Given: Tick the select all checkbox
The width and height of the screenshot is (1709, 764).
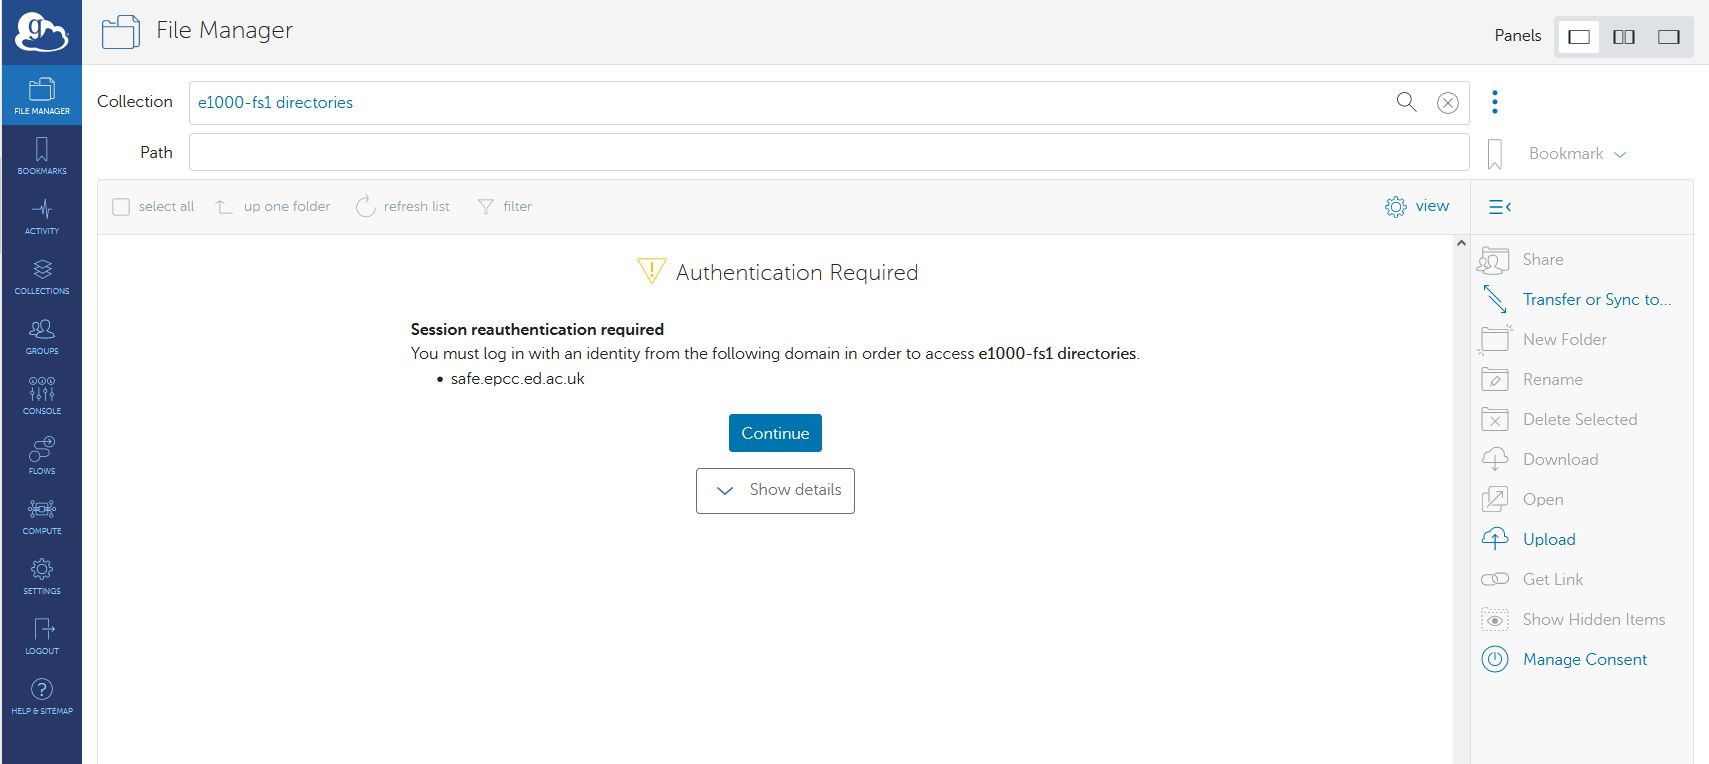Looking at the screenshot, I should (x=121, y=207).
